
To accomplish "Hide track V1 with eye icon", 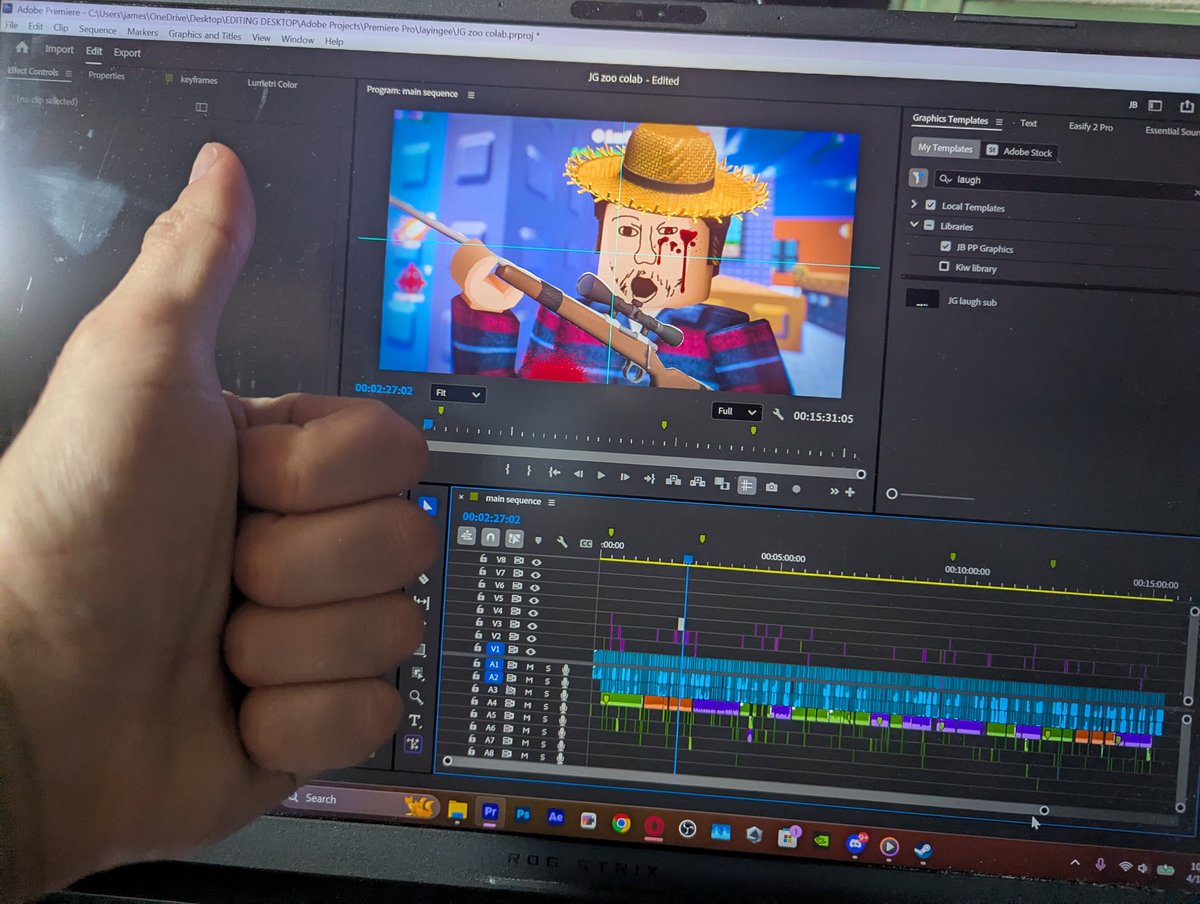I will (x=530, y=650).
